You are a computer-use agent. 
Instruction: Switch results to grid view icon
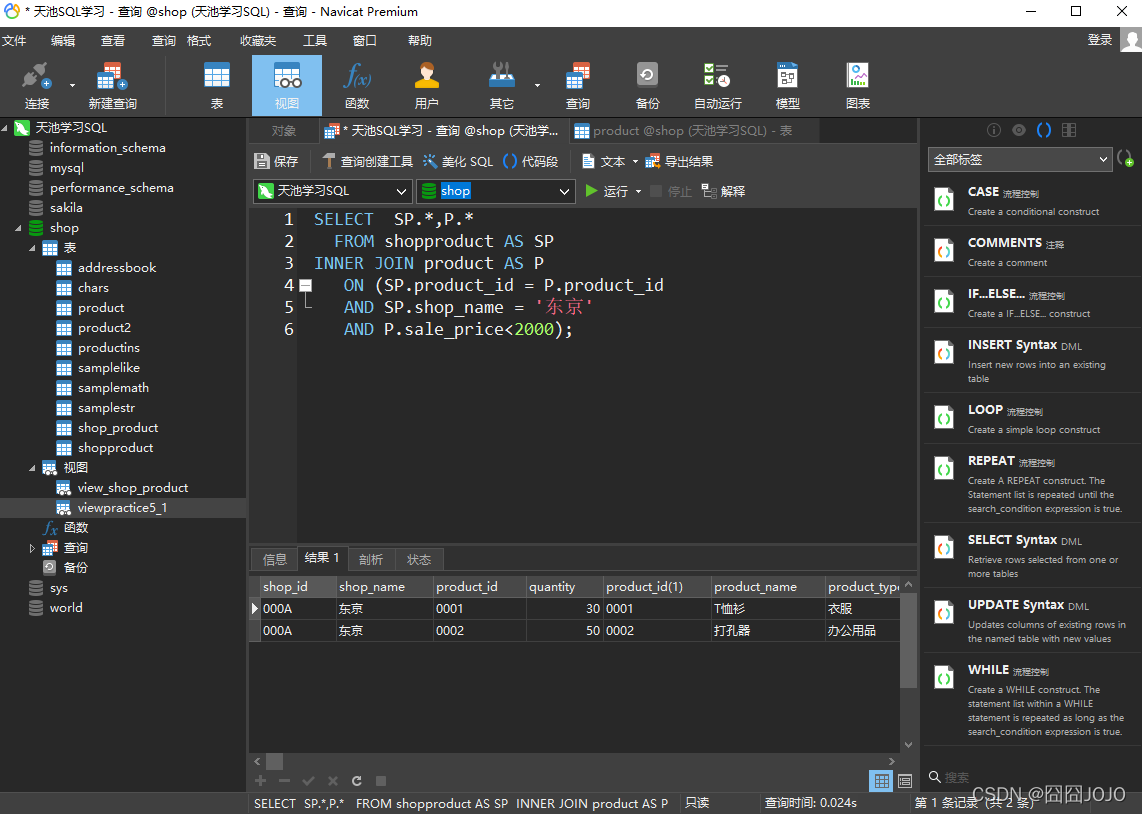coord(881,781)
